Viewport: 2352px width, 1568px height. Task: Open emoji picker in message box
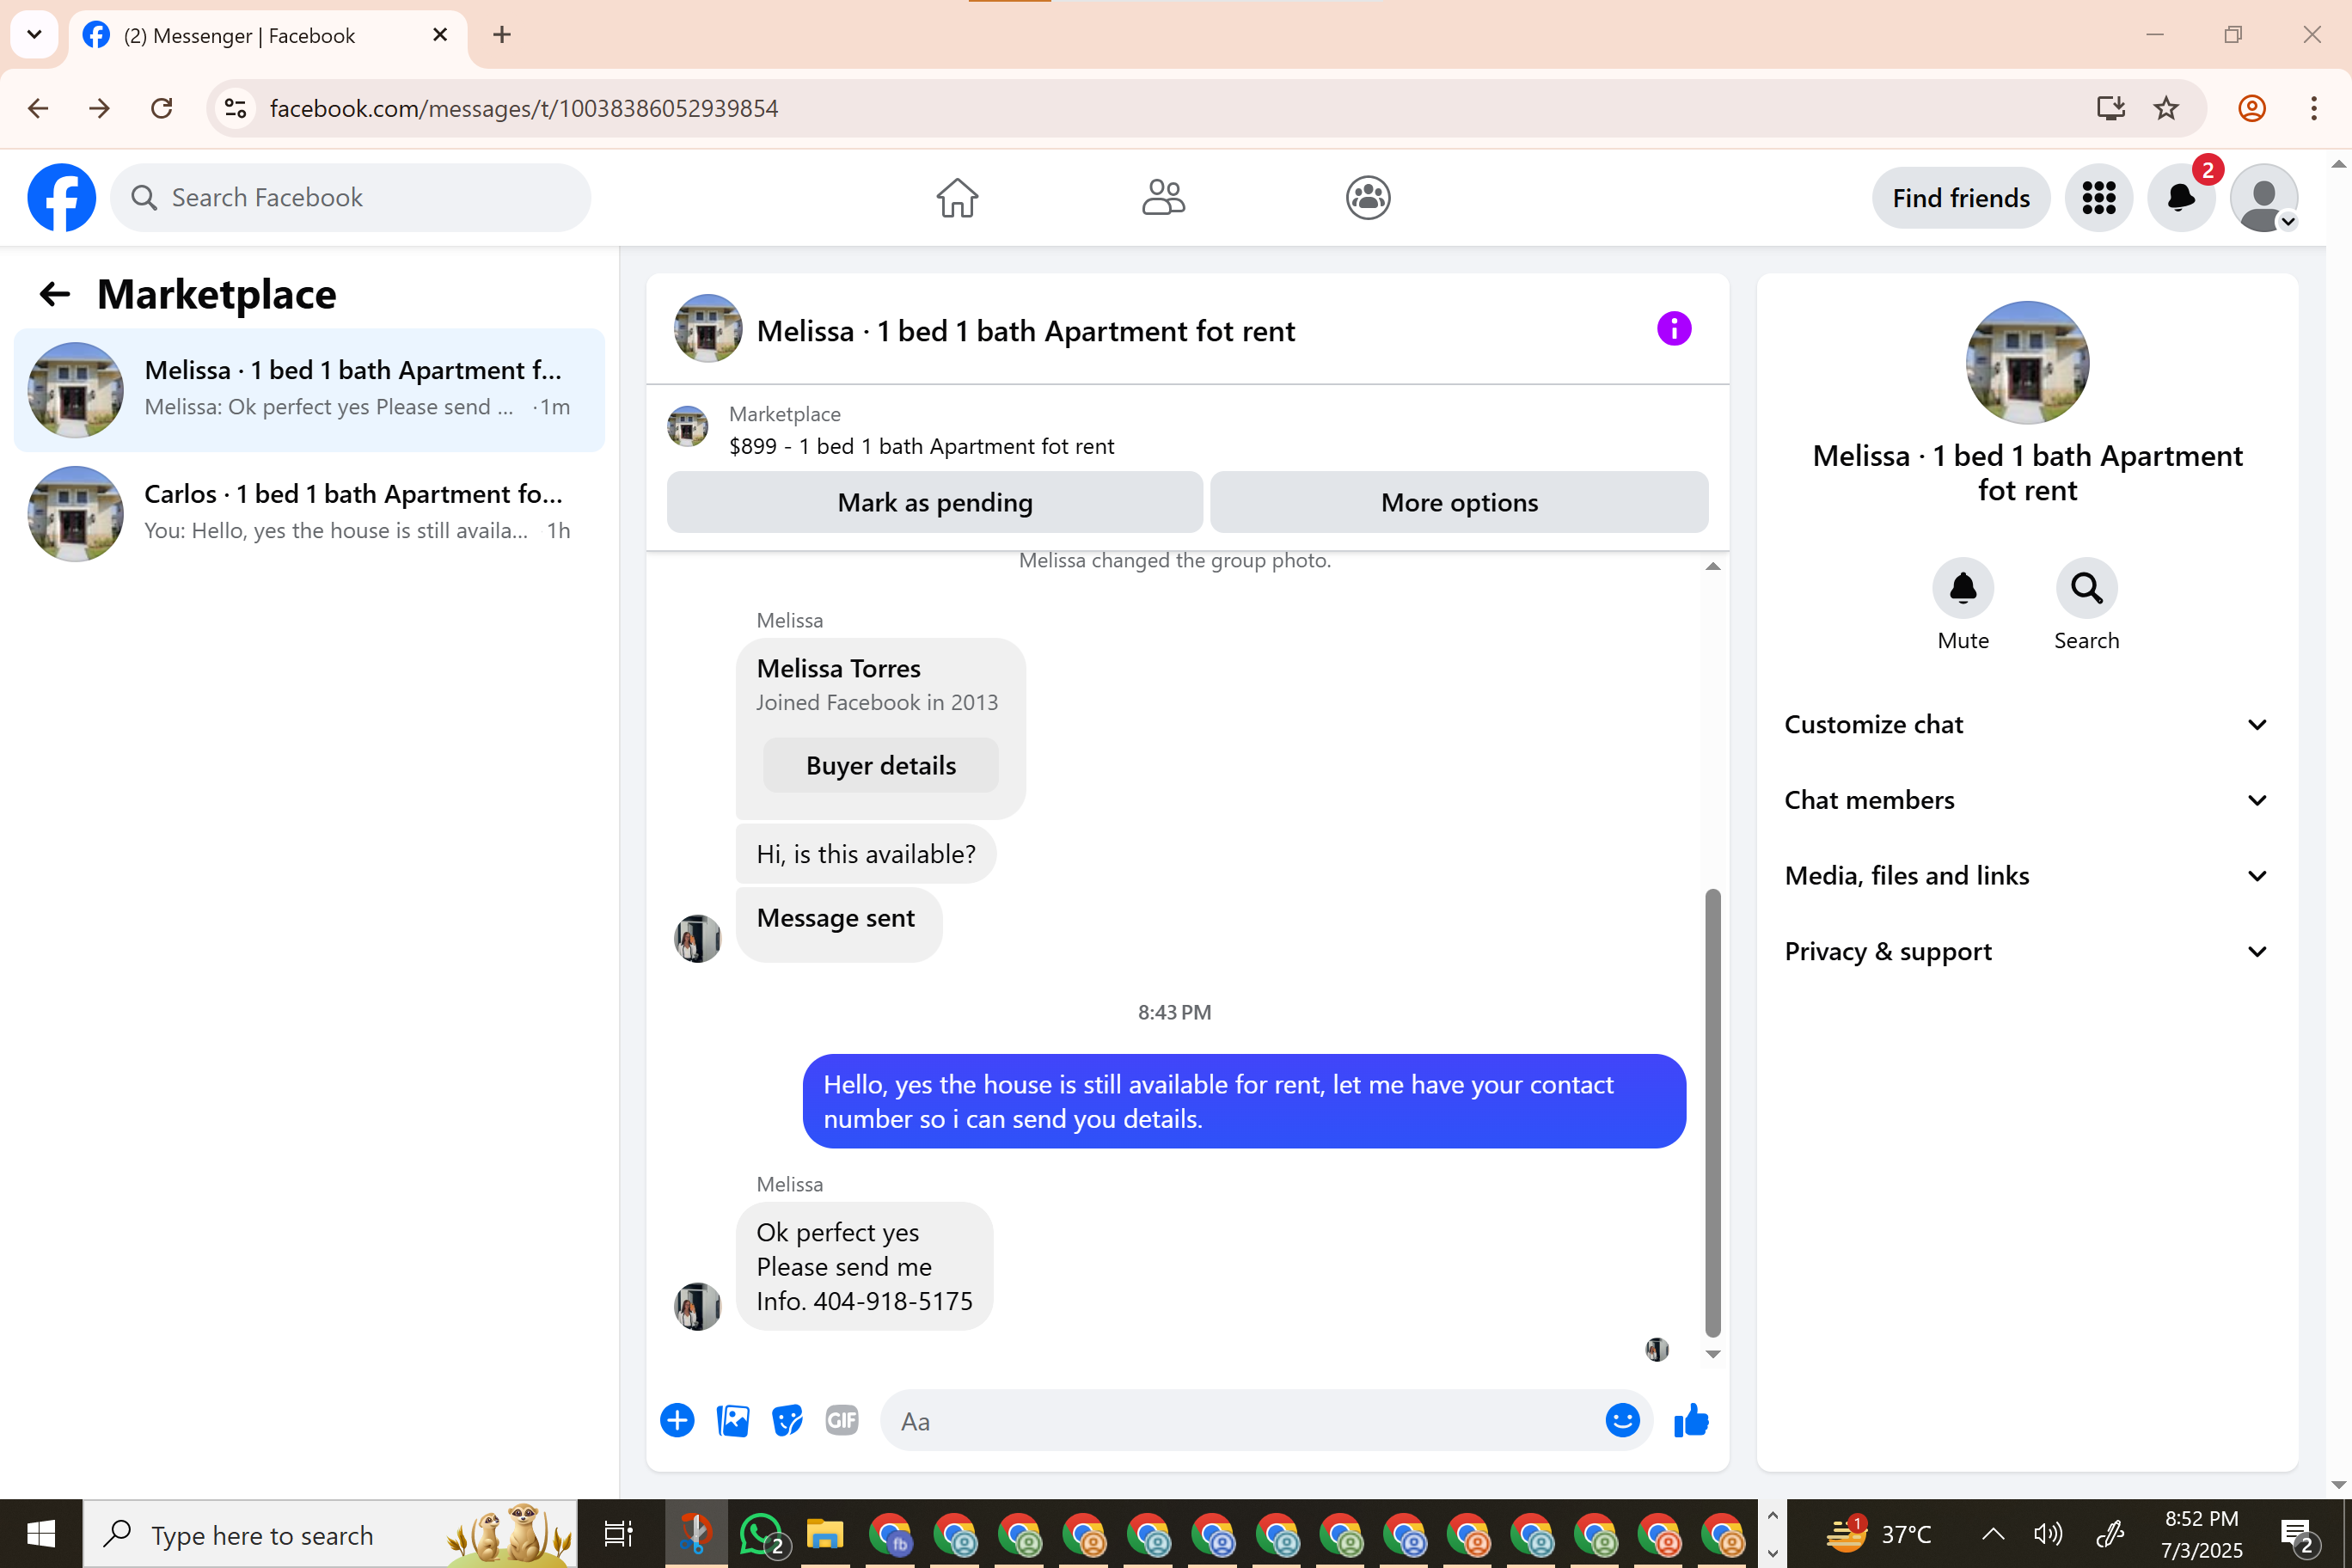[1621, 1420]
